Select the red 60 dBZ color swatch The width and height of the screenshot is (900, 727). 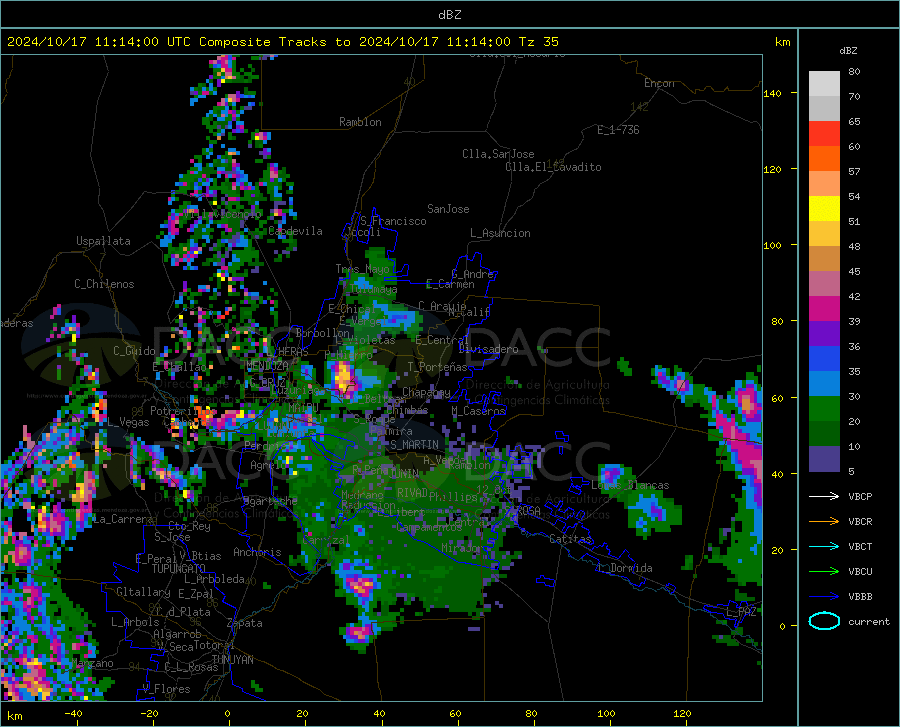coord(824,134)
